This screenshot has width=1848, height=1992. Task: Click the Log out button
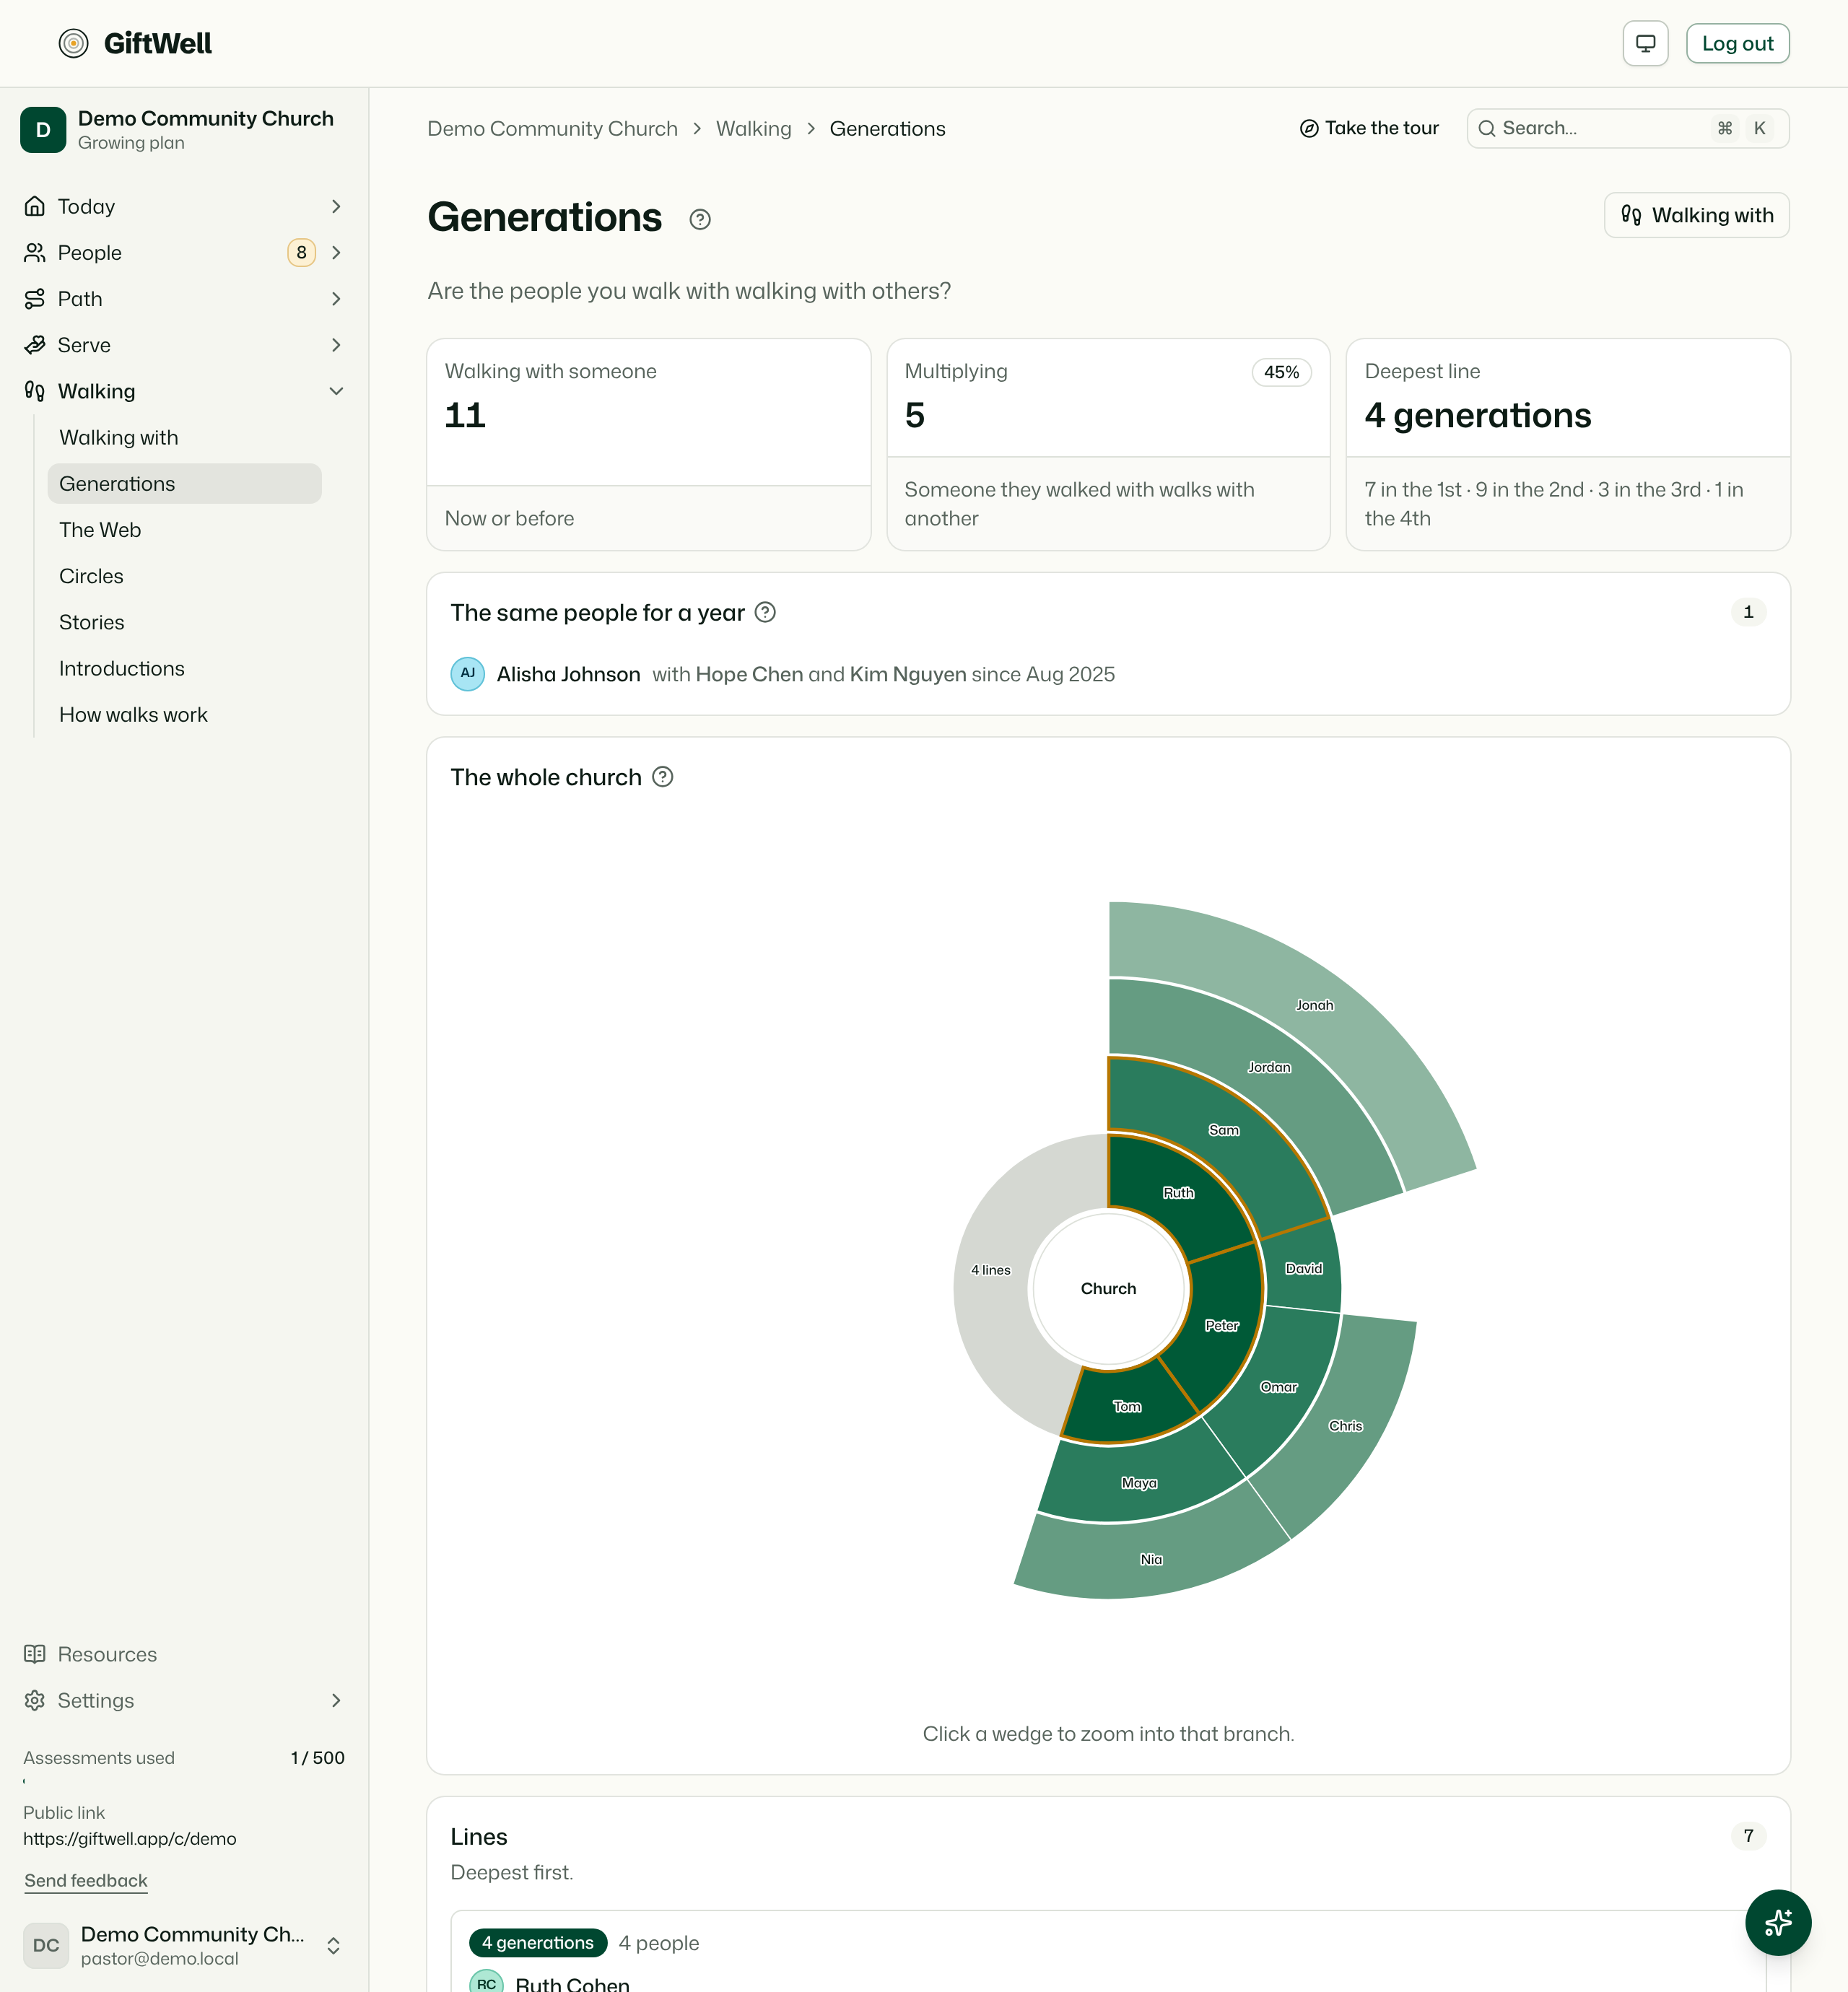pyautogui.click(x=1737, y=43)
